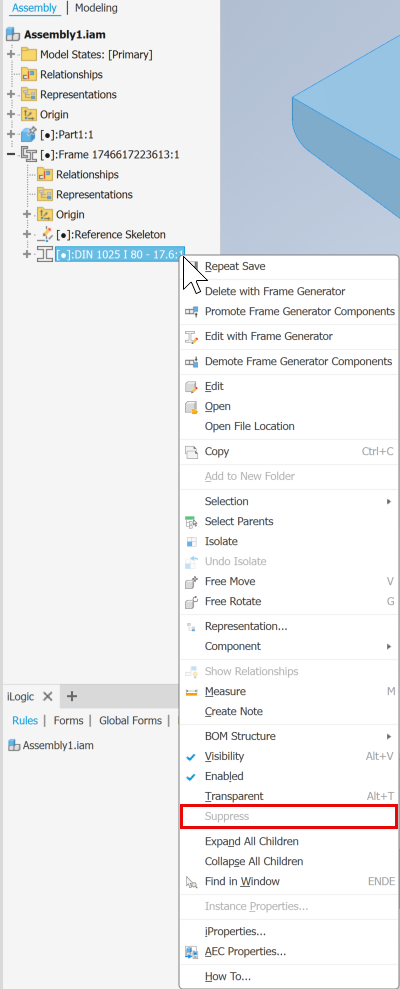Switch to the Assembly browser tab
This screenshot has height=989, width=400.
(34, 8)
